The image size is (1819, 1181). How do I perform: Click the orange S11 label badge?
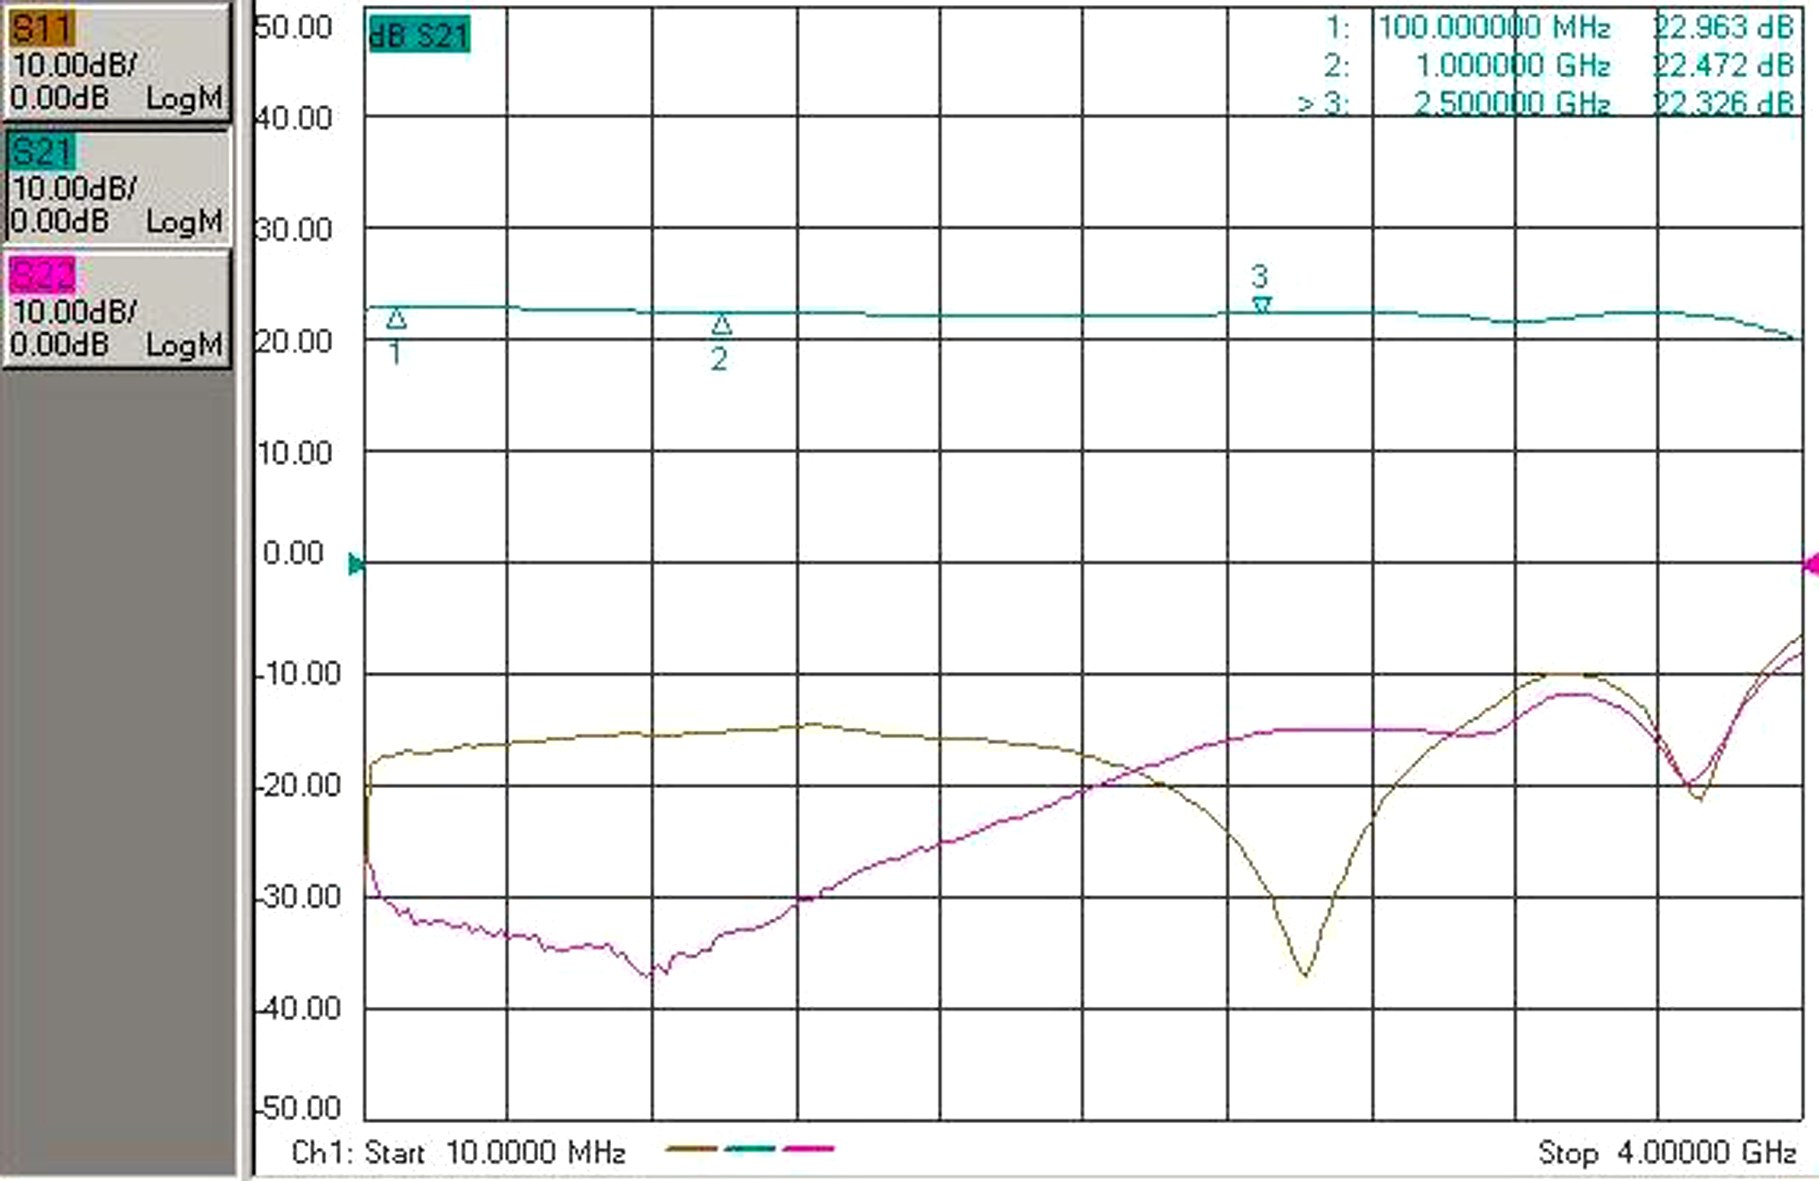tap(41, 29)
